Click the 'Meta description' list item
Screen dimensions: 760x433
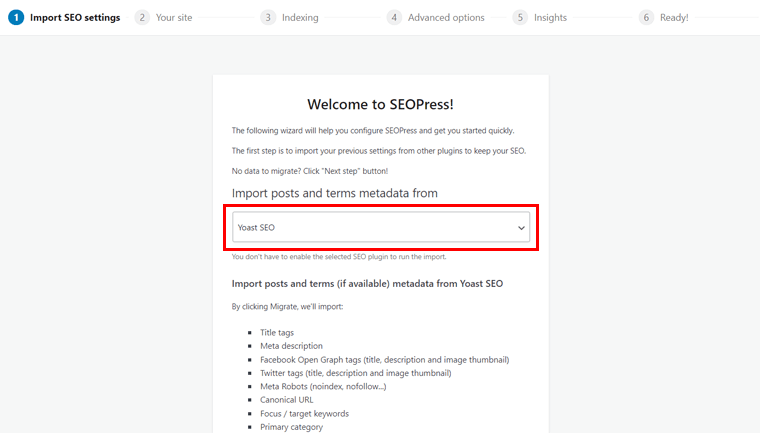(x=291, y=346)
